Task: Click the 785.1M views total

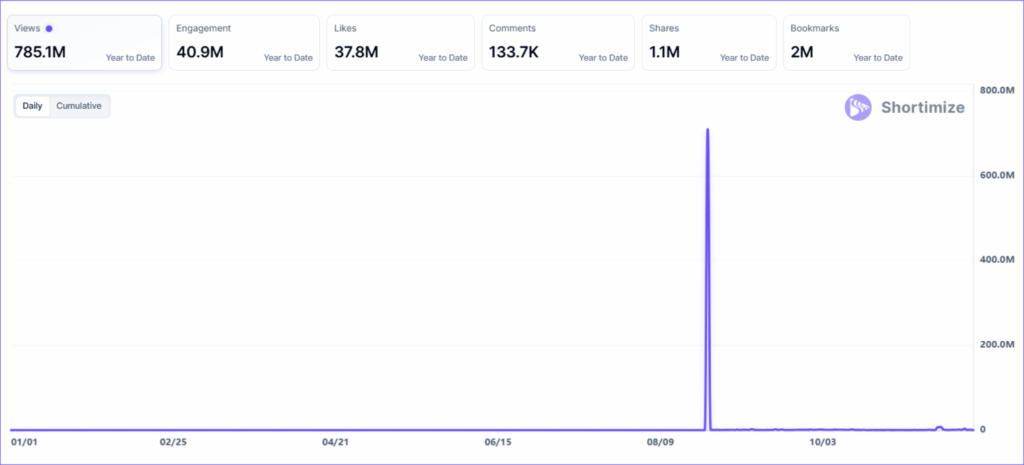Action: (40, 52)
